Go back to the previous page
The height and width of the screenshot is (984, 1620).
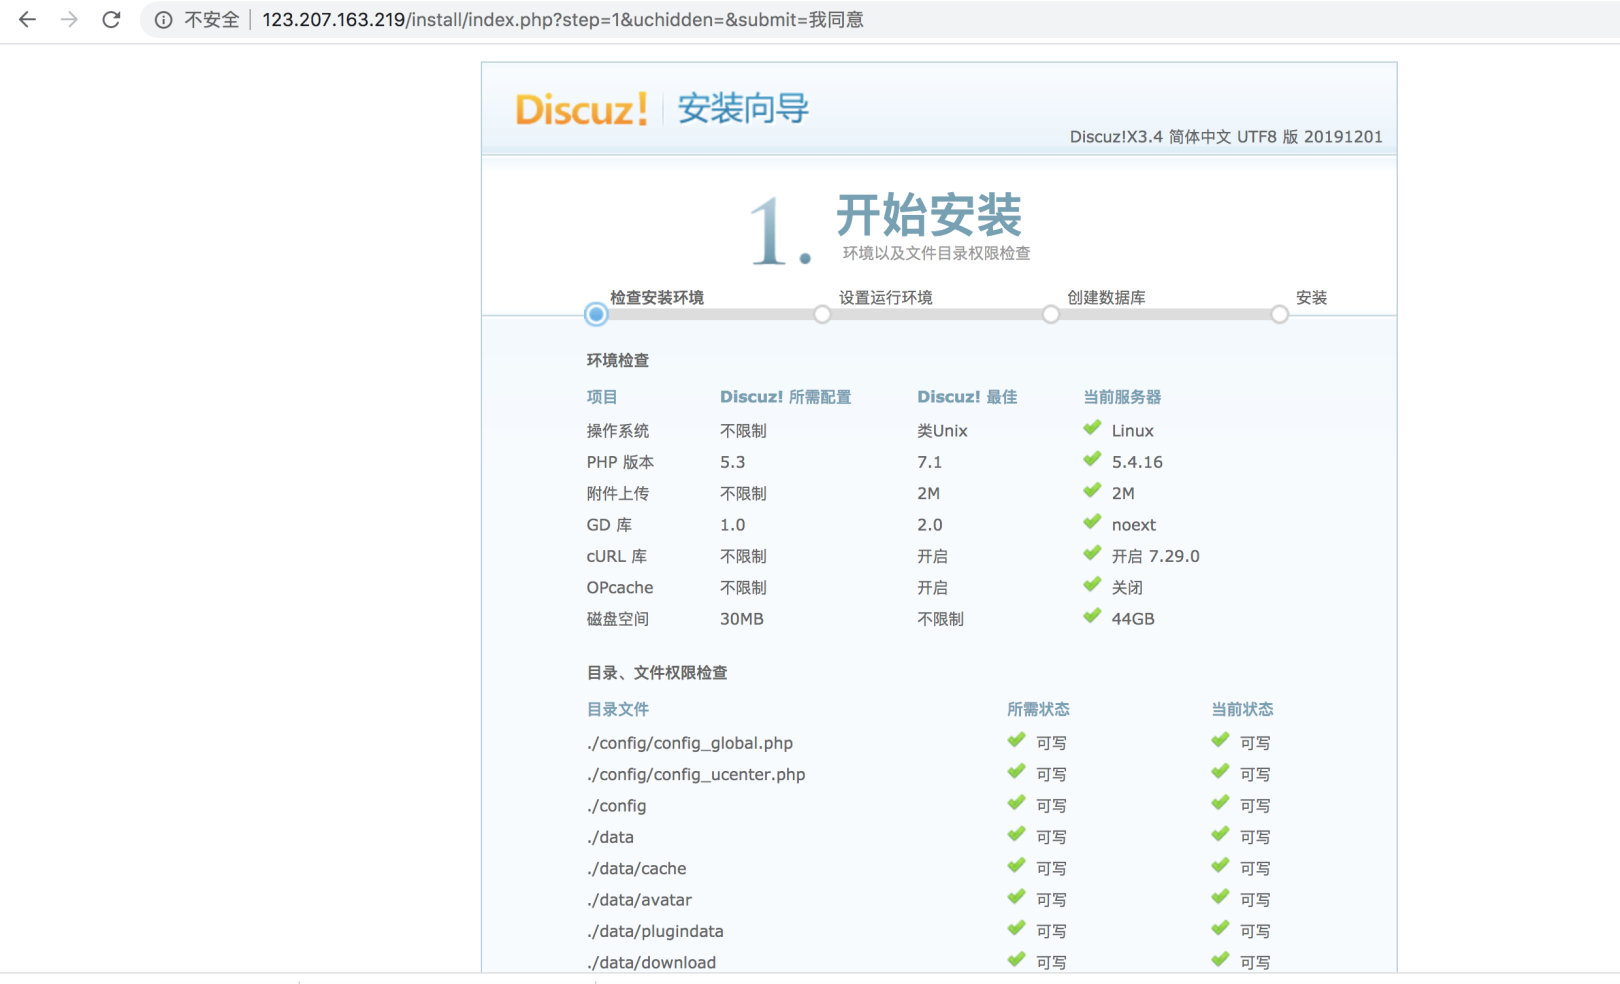pyautogui.click(x=27, y=19)
